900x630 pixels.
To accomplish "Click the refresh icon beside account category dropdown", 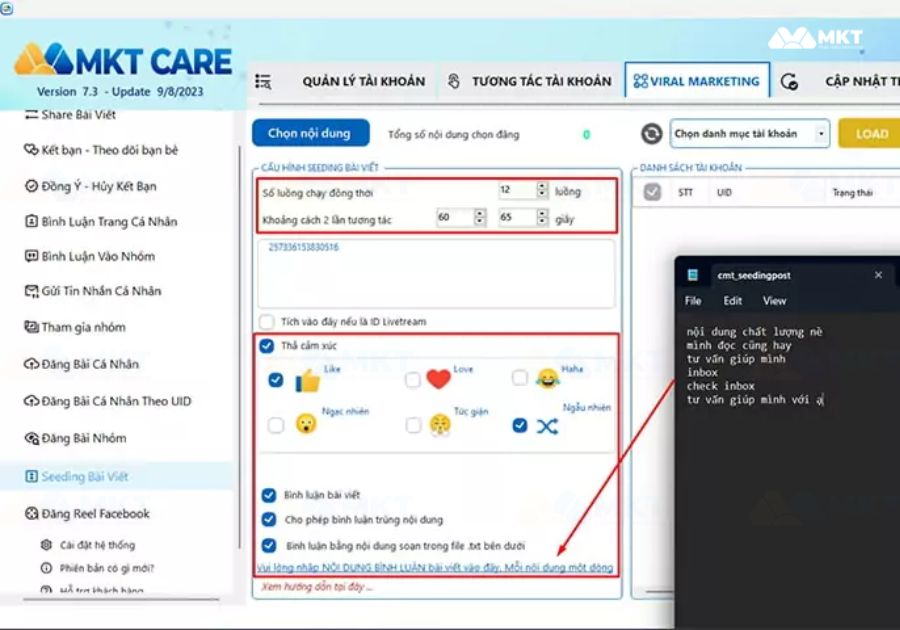I will (x=652, y=134).
